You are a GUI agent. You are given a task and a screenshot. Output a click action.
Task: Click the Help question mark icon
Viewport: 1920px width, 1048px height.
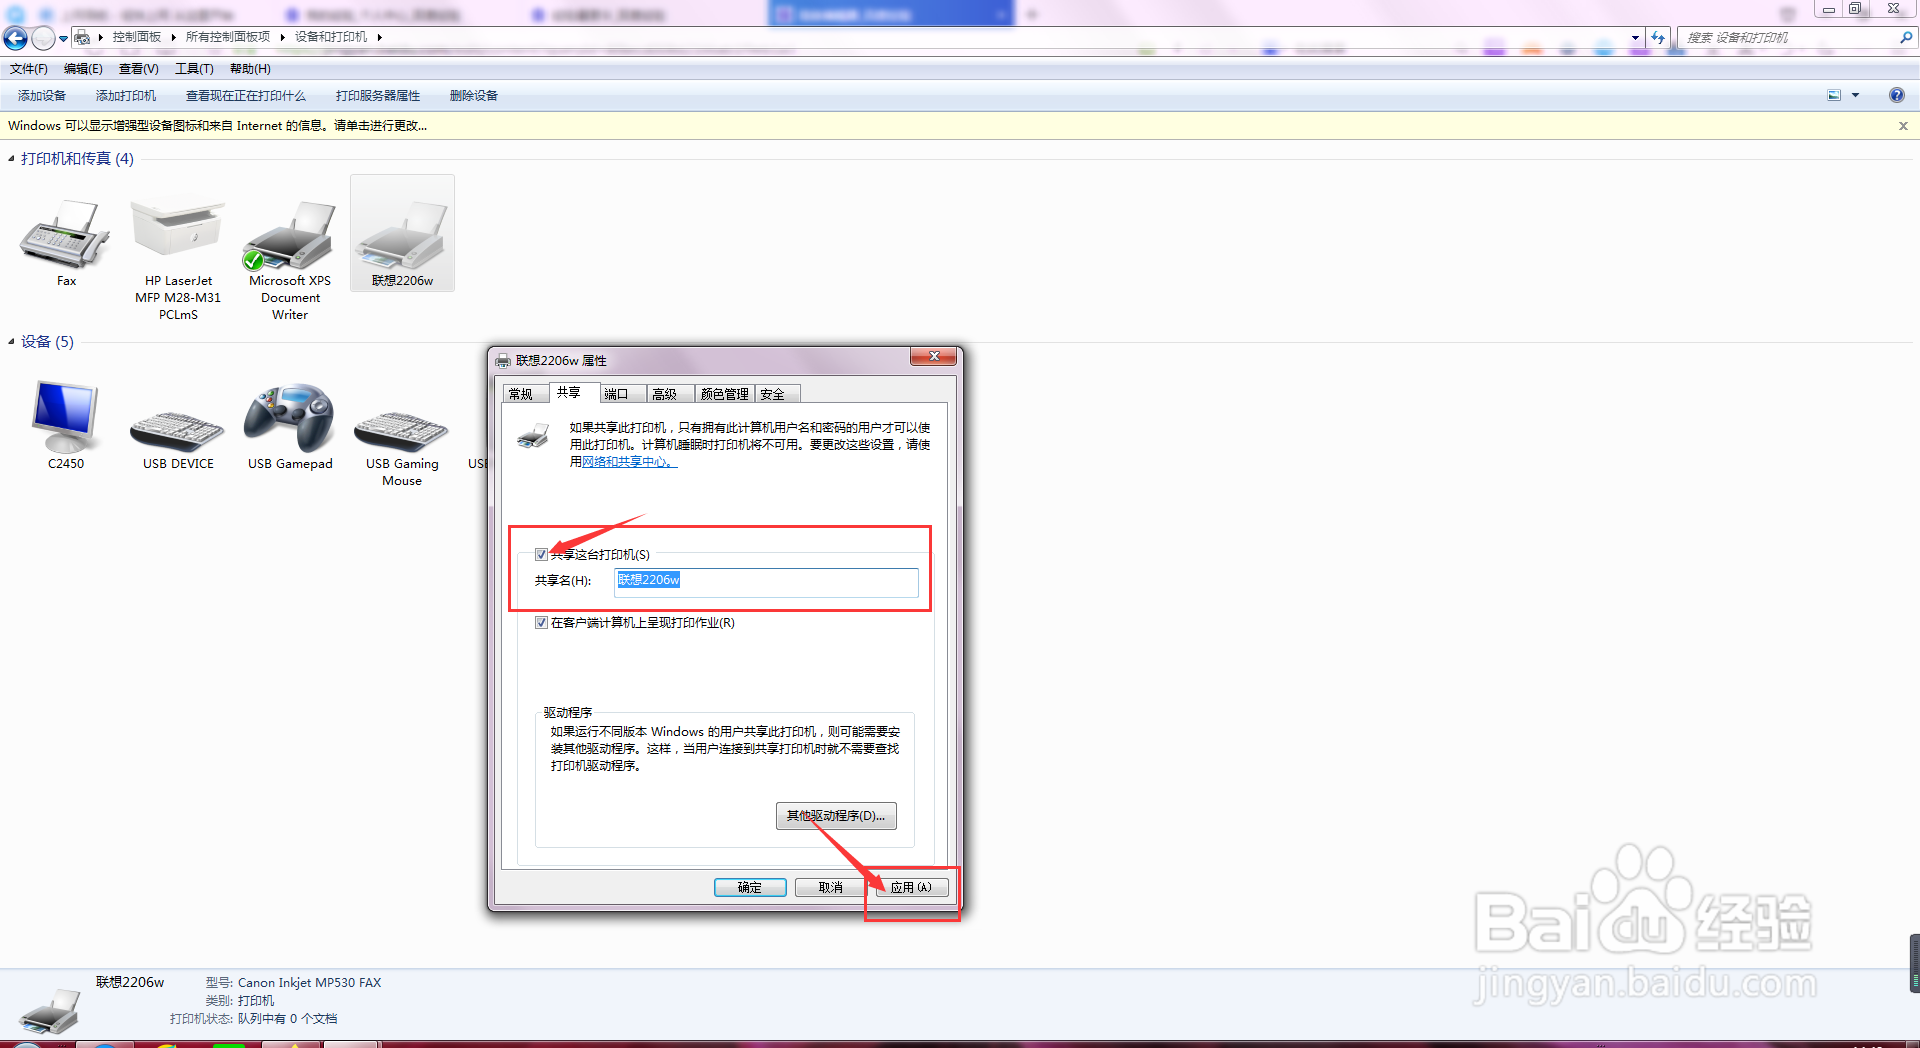point(1896,95)
